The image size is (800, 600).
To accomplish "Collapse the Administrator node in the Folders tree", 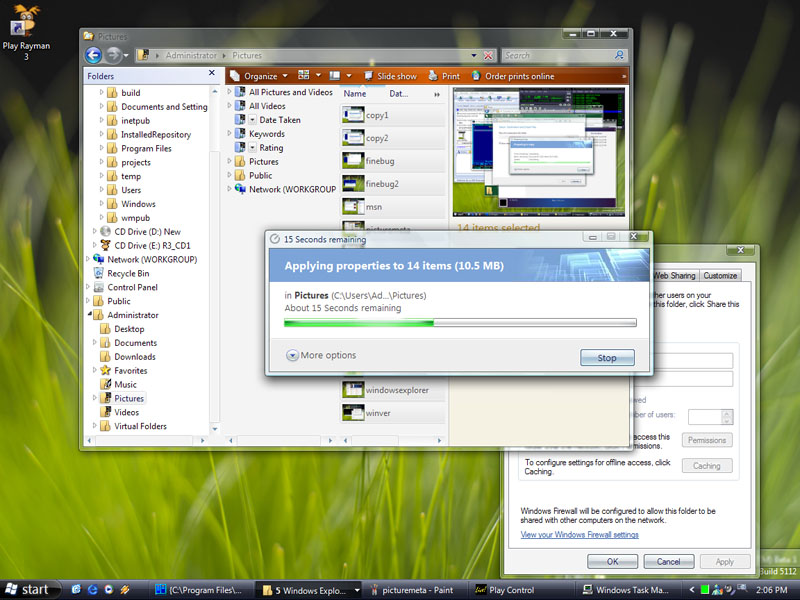I will 89,314.
